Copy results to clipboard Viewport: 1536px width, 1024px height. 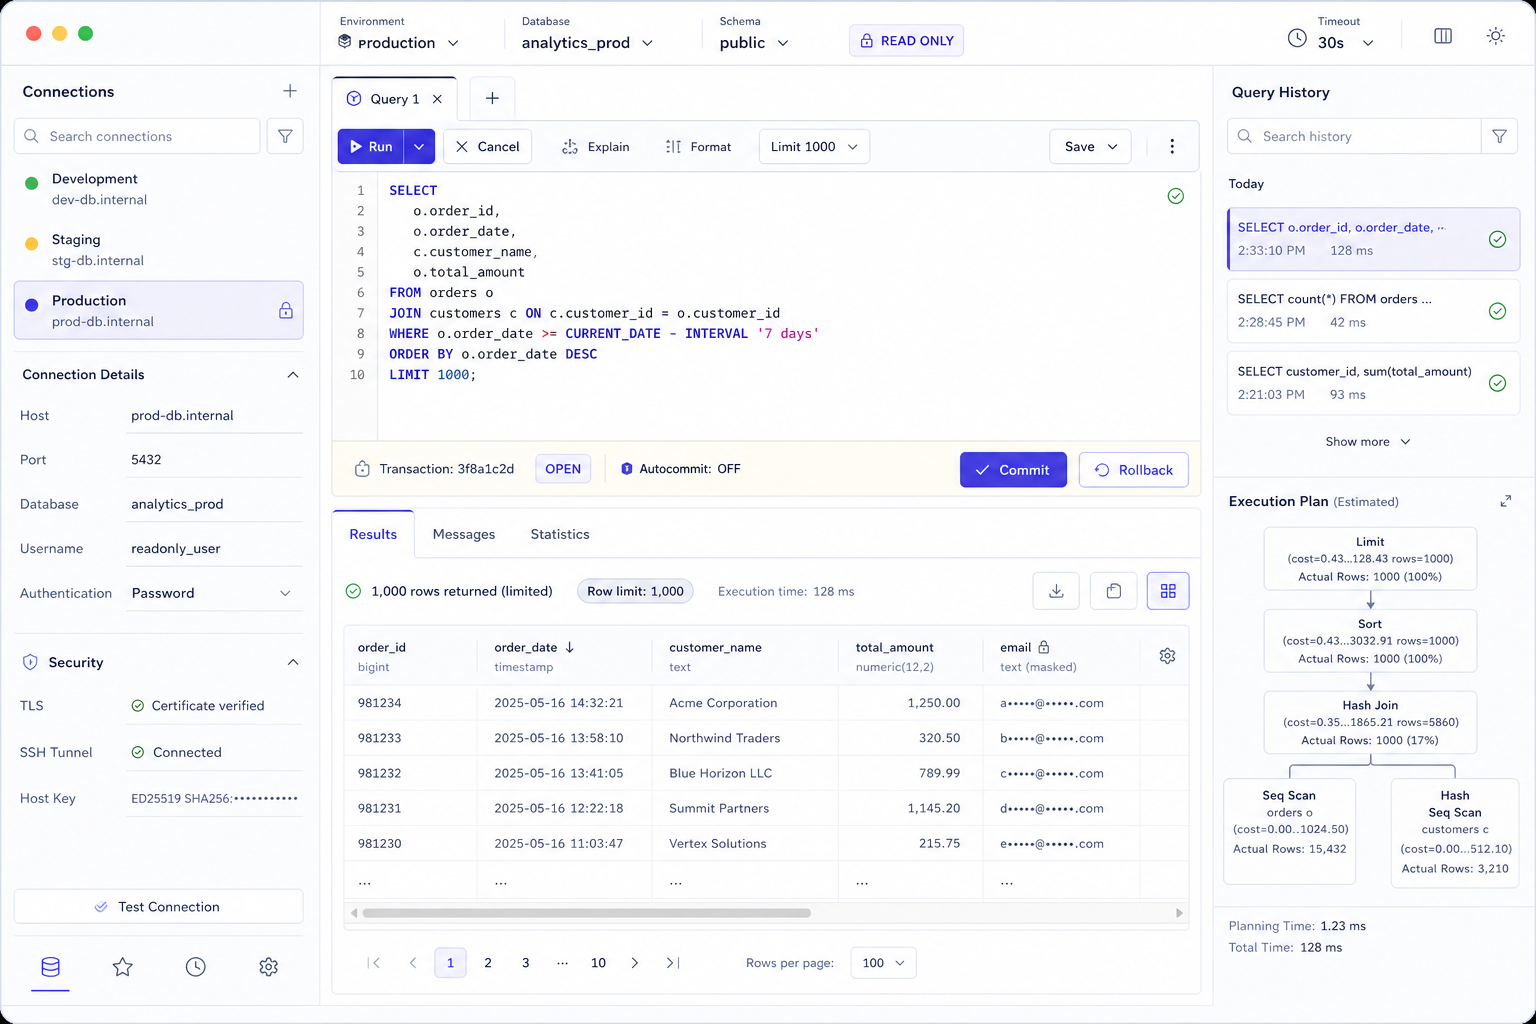(x=1113, y=591)
